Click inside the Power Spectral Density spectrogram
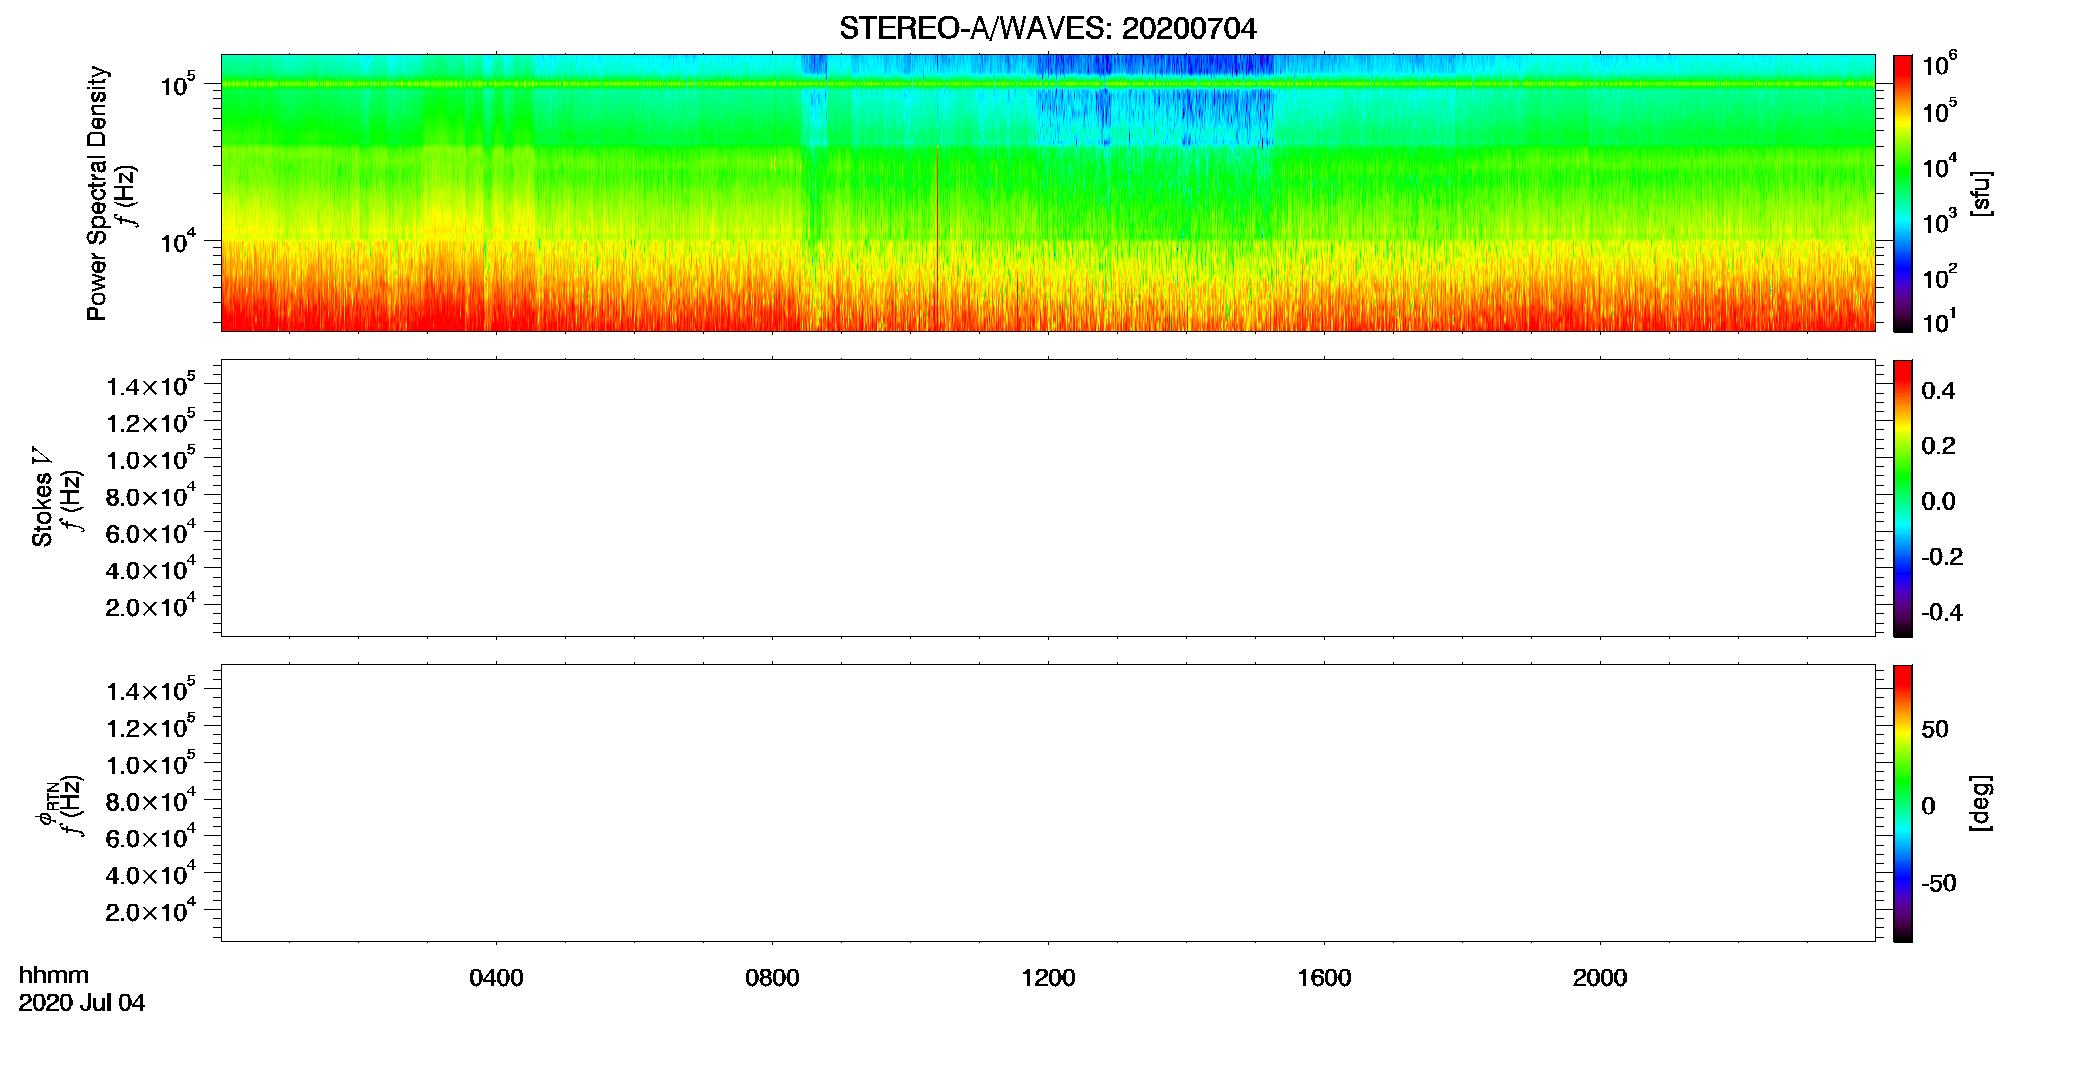The height and width of the screenshot is (1080, 2096). [1047, 193]
